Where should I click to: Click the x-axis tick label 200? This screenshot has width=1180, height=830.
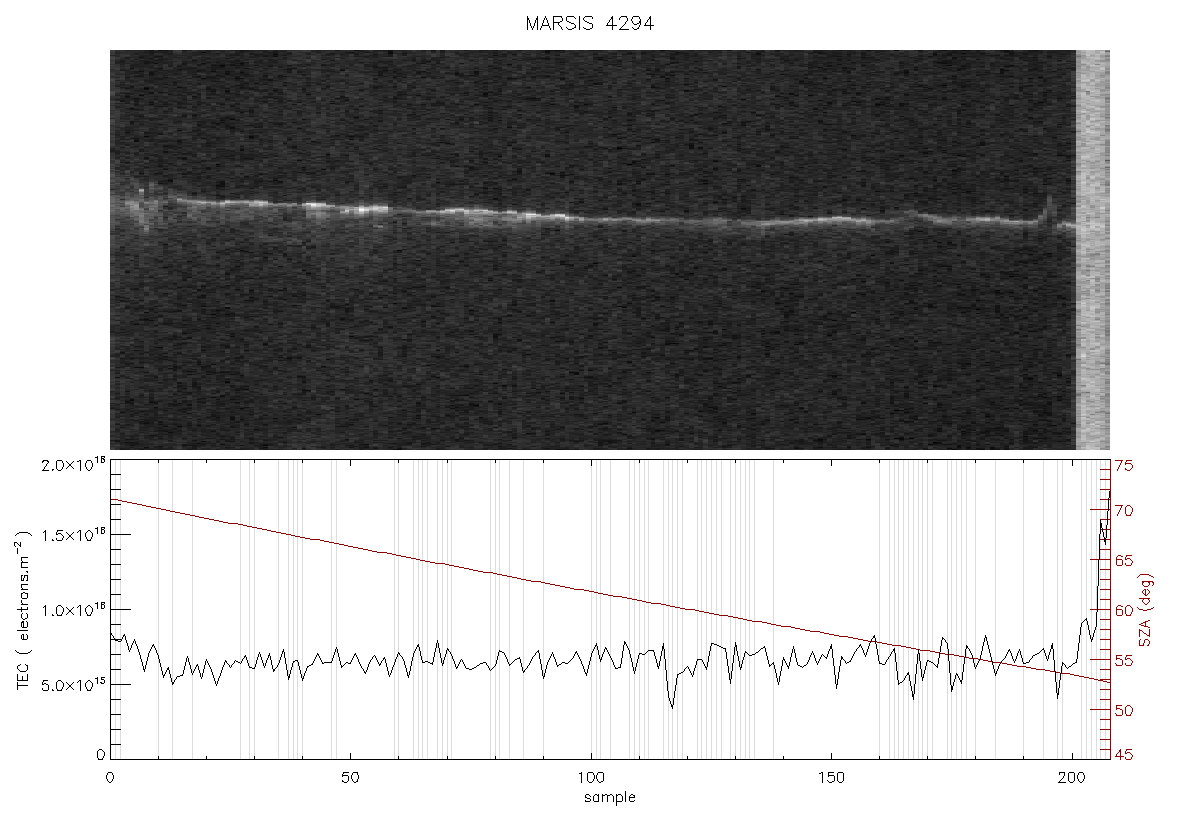point(1072,778)
